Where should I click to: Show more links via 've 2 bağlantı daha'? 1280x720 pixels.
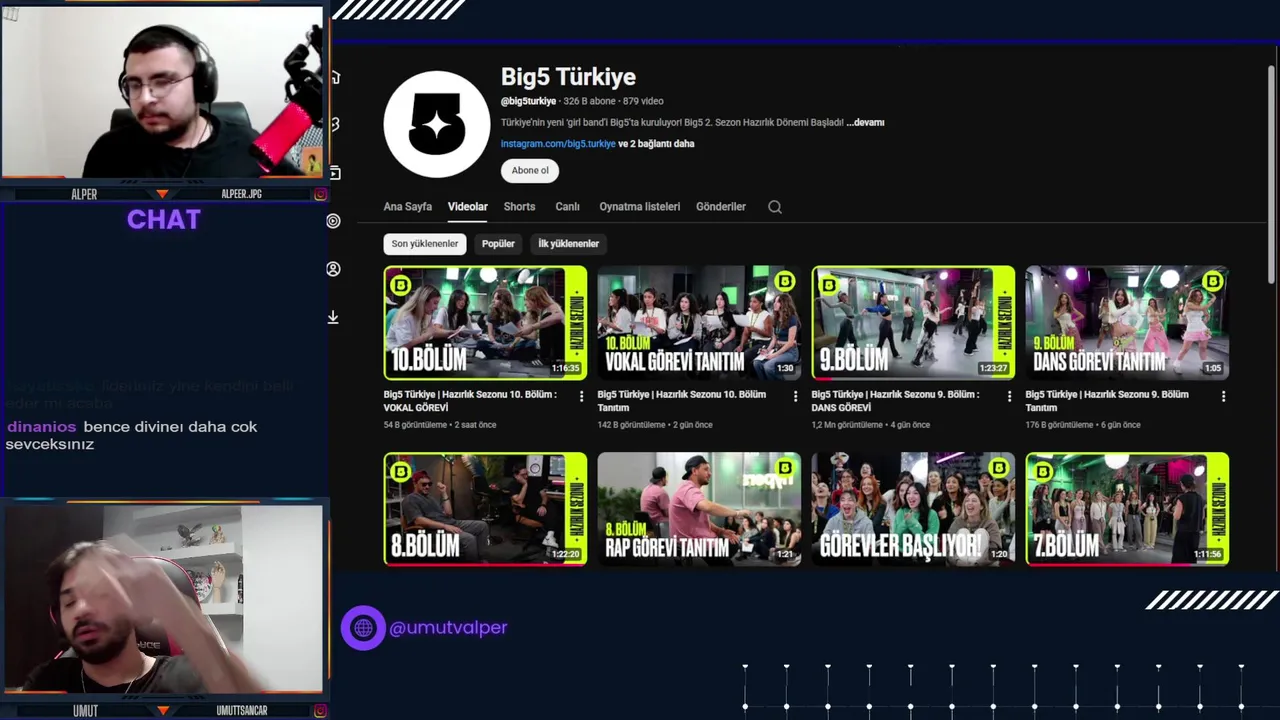click(x=656, y=144)
